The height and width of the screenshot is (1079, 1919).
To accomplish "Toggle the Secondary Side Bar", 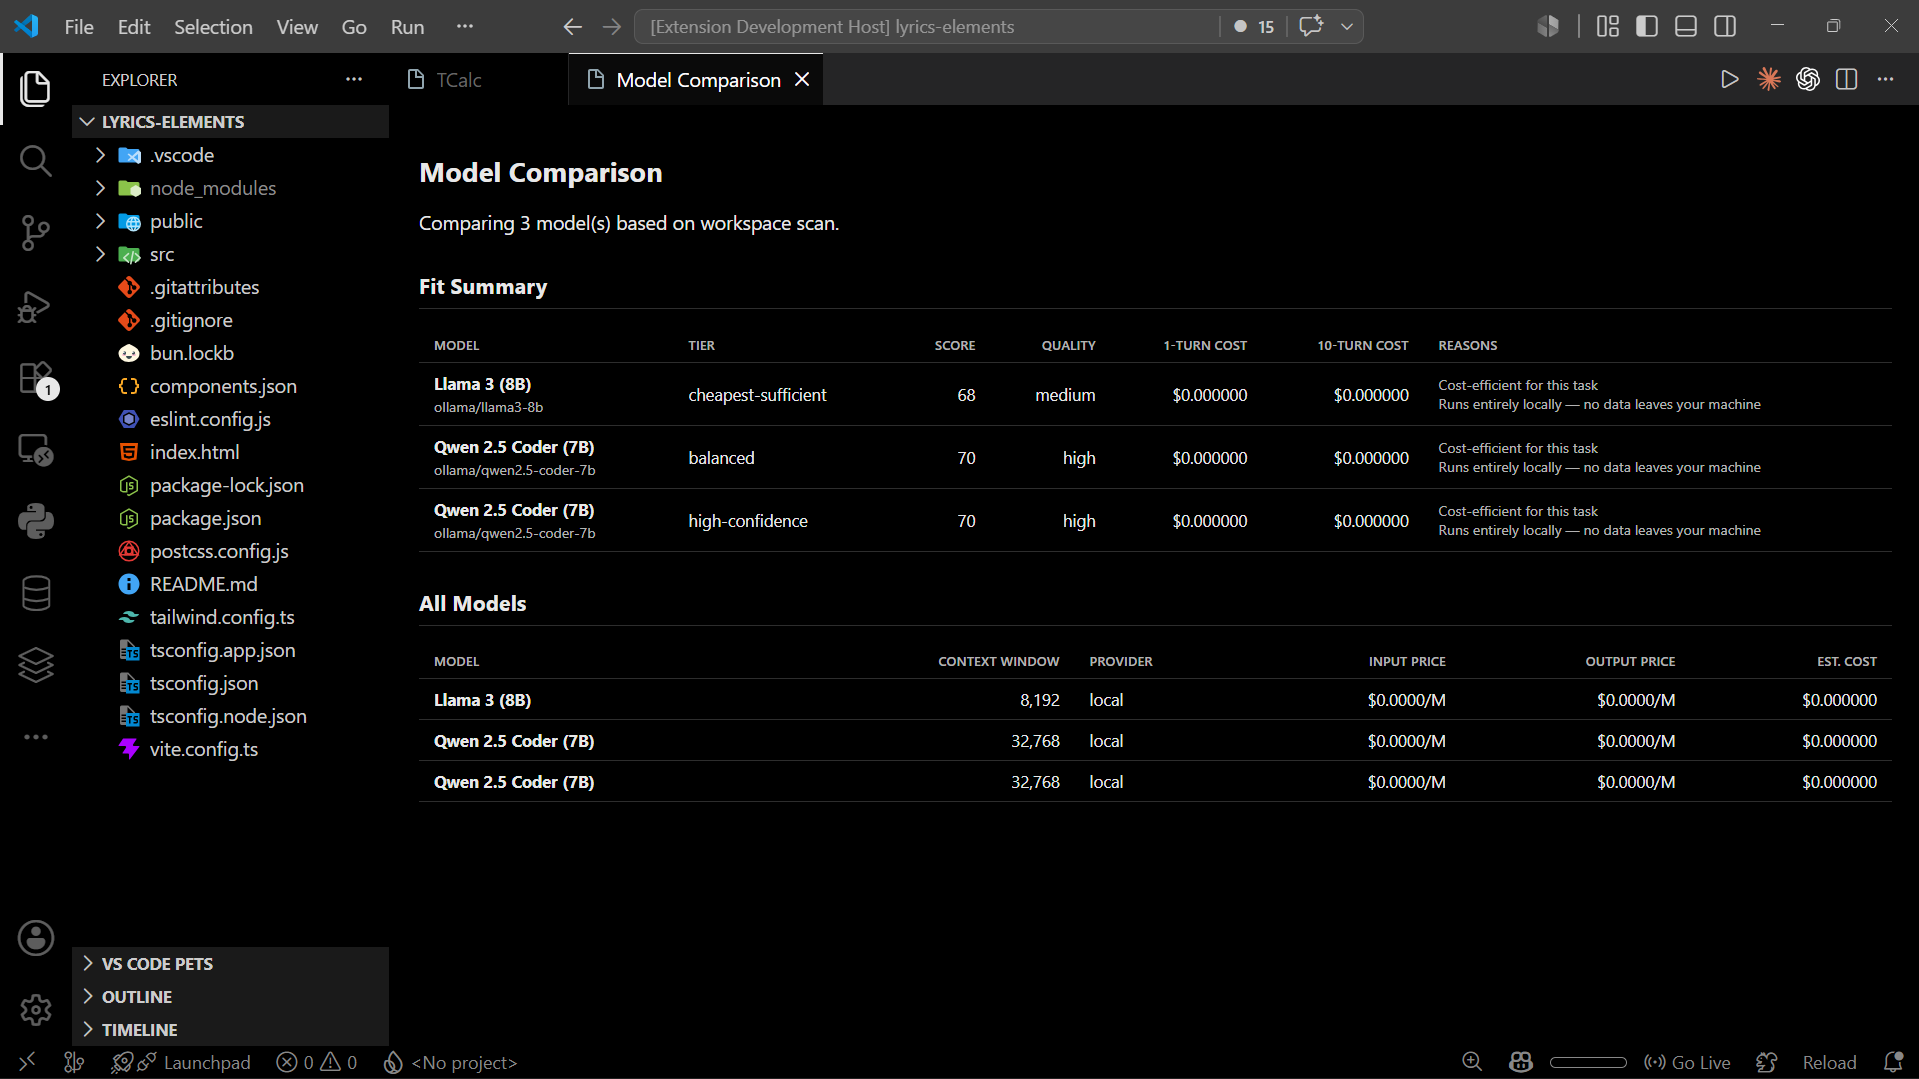I will click(x=1724, y=26).
